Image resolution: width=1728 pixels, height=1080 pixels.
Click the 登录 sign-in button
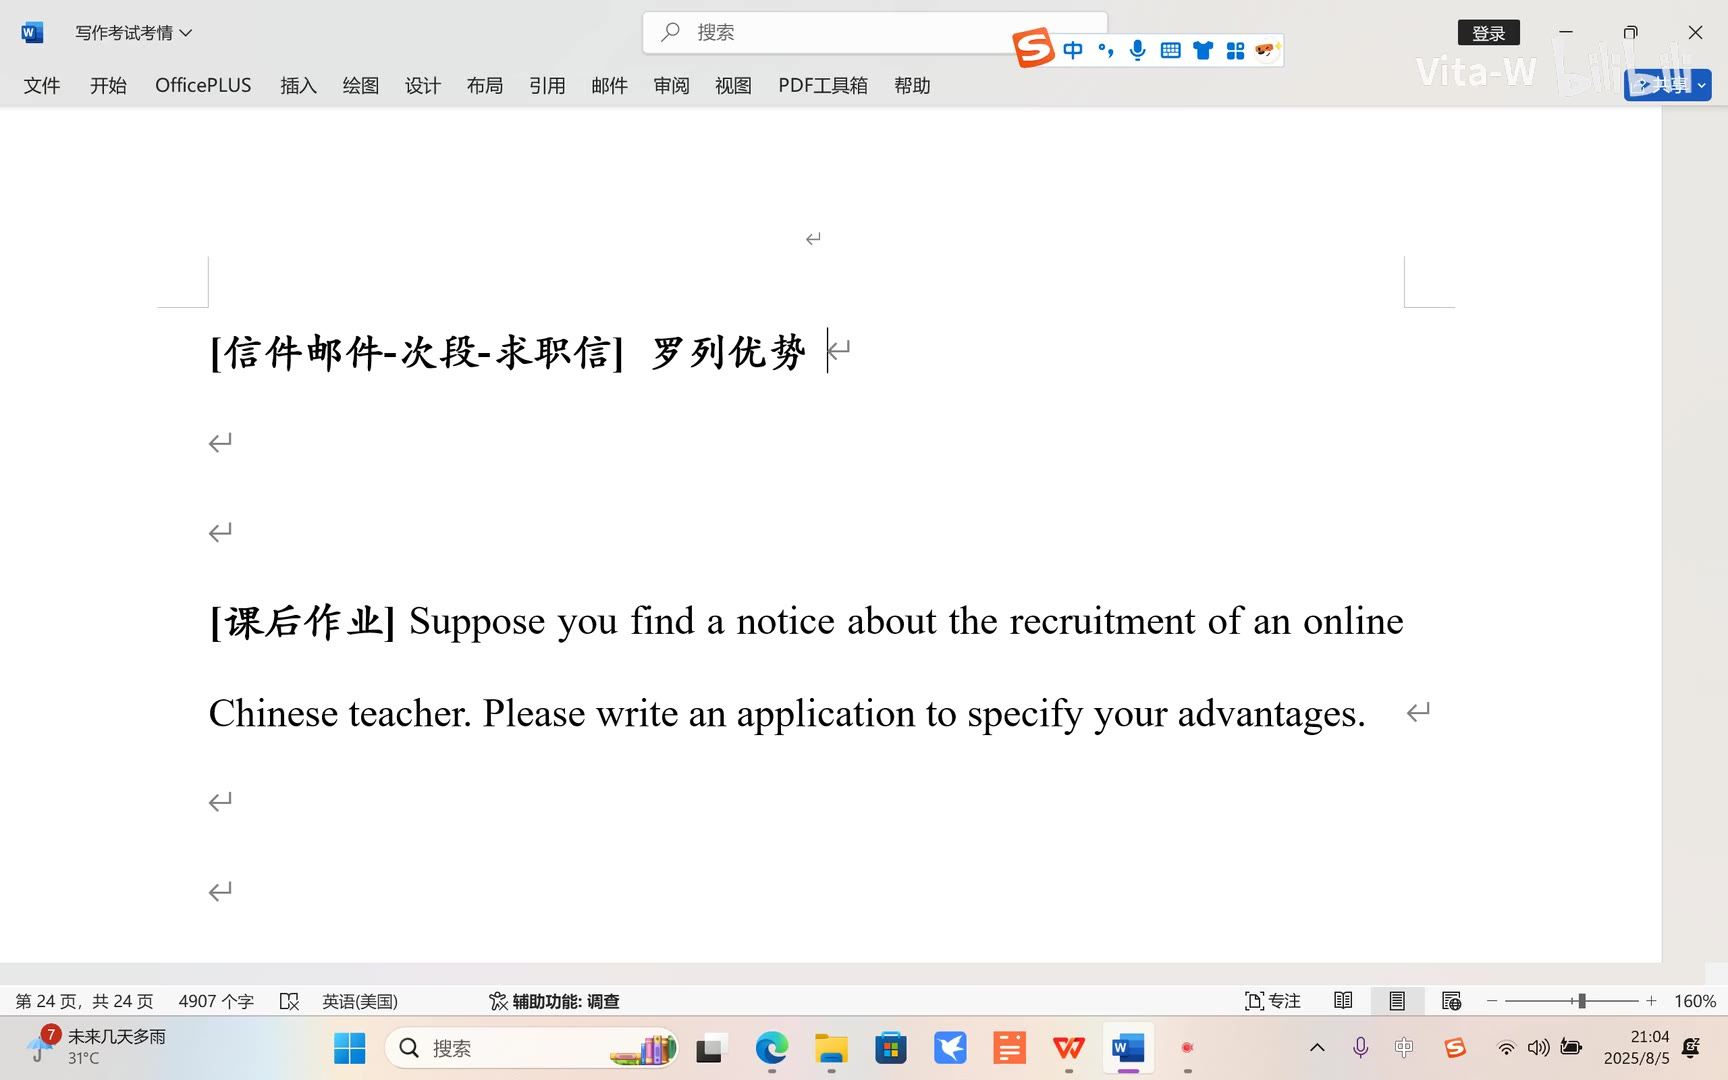(1488, 33)
